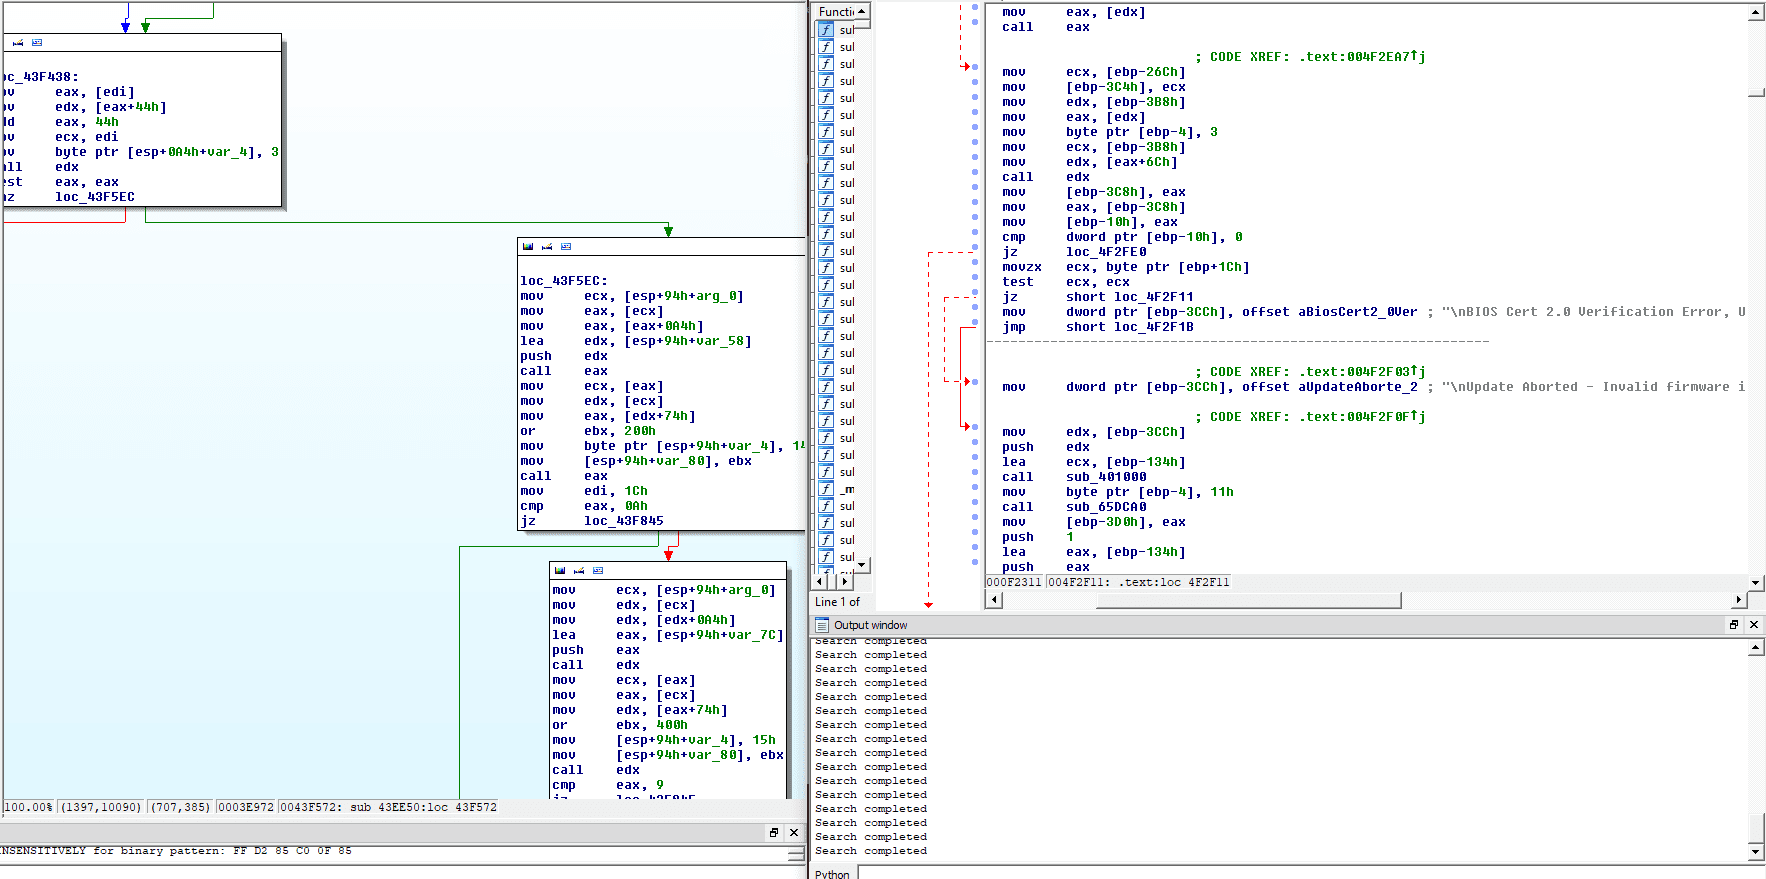Click group icon on node with 'or ebx, 400h'
This screenshot has width=1766, height=879.
coord(598,570)
